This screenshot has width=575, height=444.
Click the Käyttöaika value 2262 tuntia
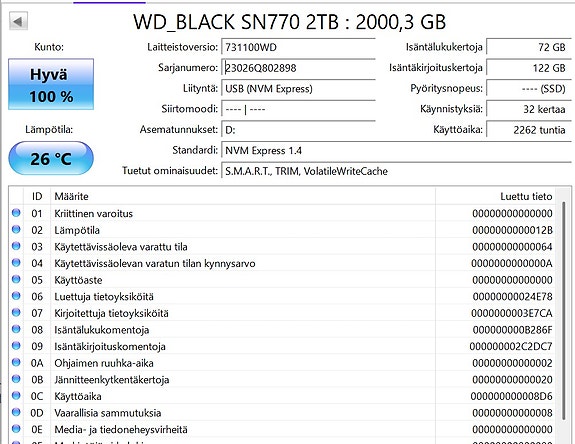click(529, 130)
